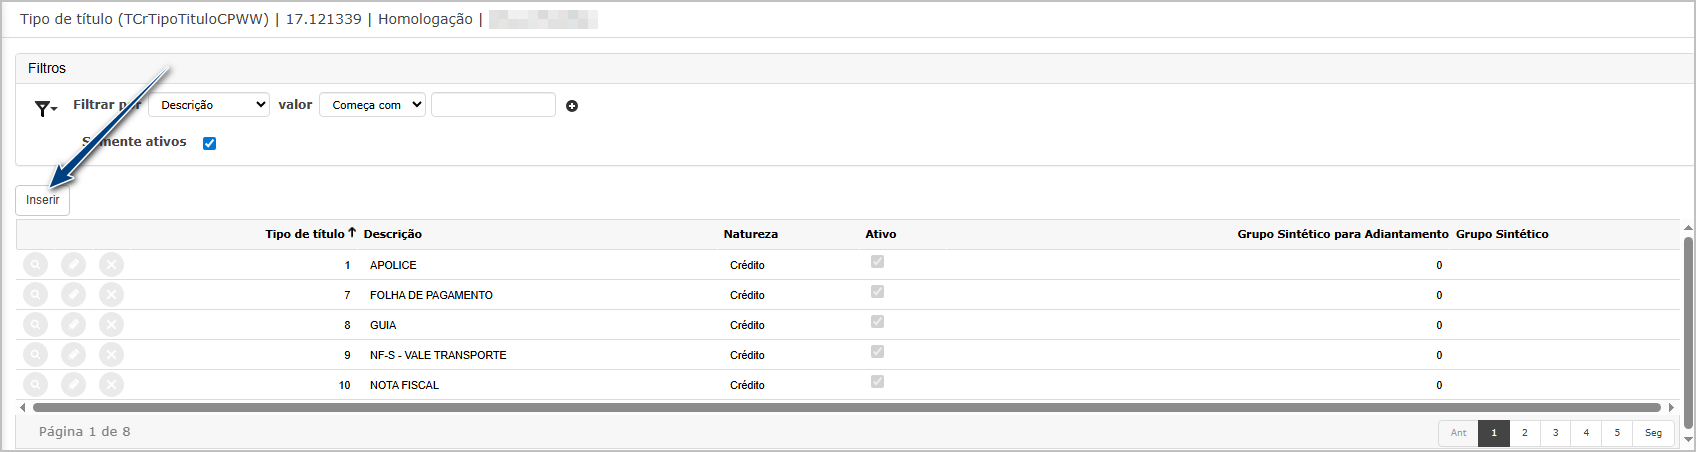Edit the NF-S - VALE TRANSPORTE row
Image resolution: width=1696 pixels, height=452 pixels.
click(73, 355)
